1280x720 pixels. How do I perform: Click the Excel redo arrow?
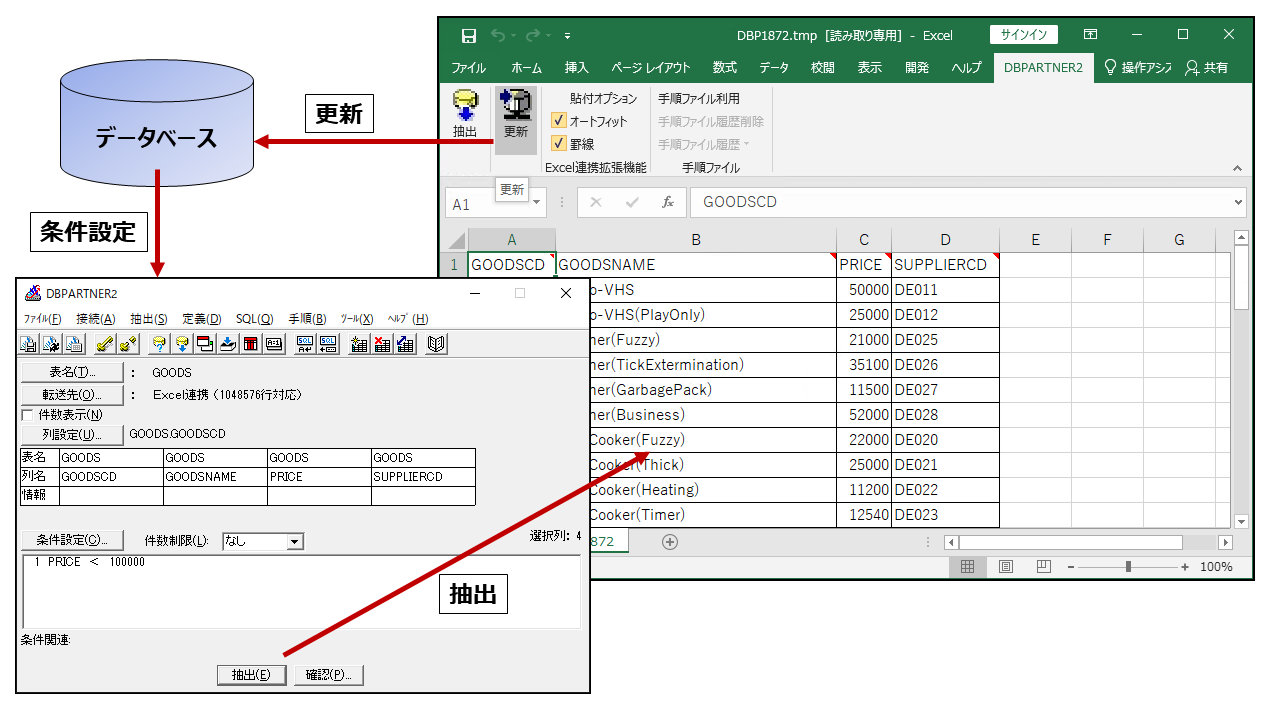tap(531, 36)
